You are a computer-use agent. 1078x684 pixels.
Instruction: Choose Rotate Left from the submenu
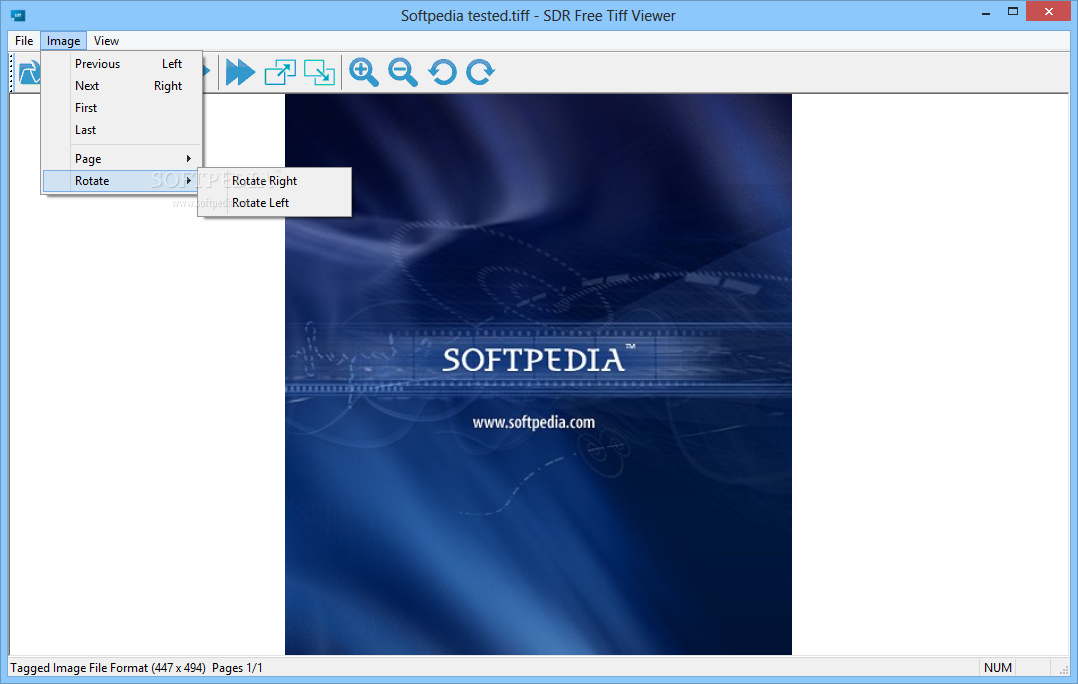[x=274, y=203]
